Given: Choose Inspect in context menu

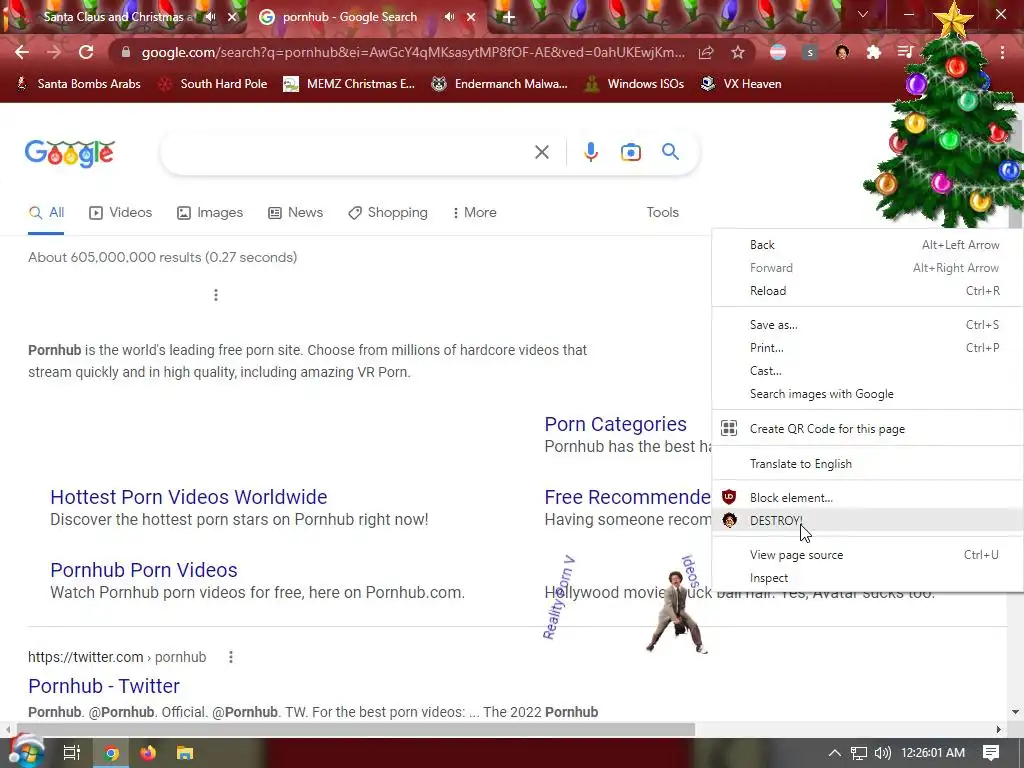Looking at the screenshot, I should 867,579.
